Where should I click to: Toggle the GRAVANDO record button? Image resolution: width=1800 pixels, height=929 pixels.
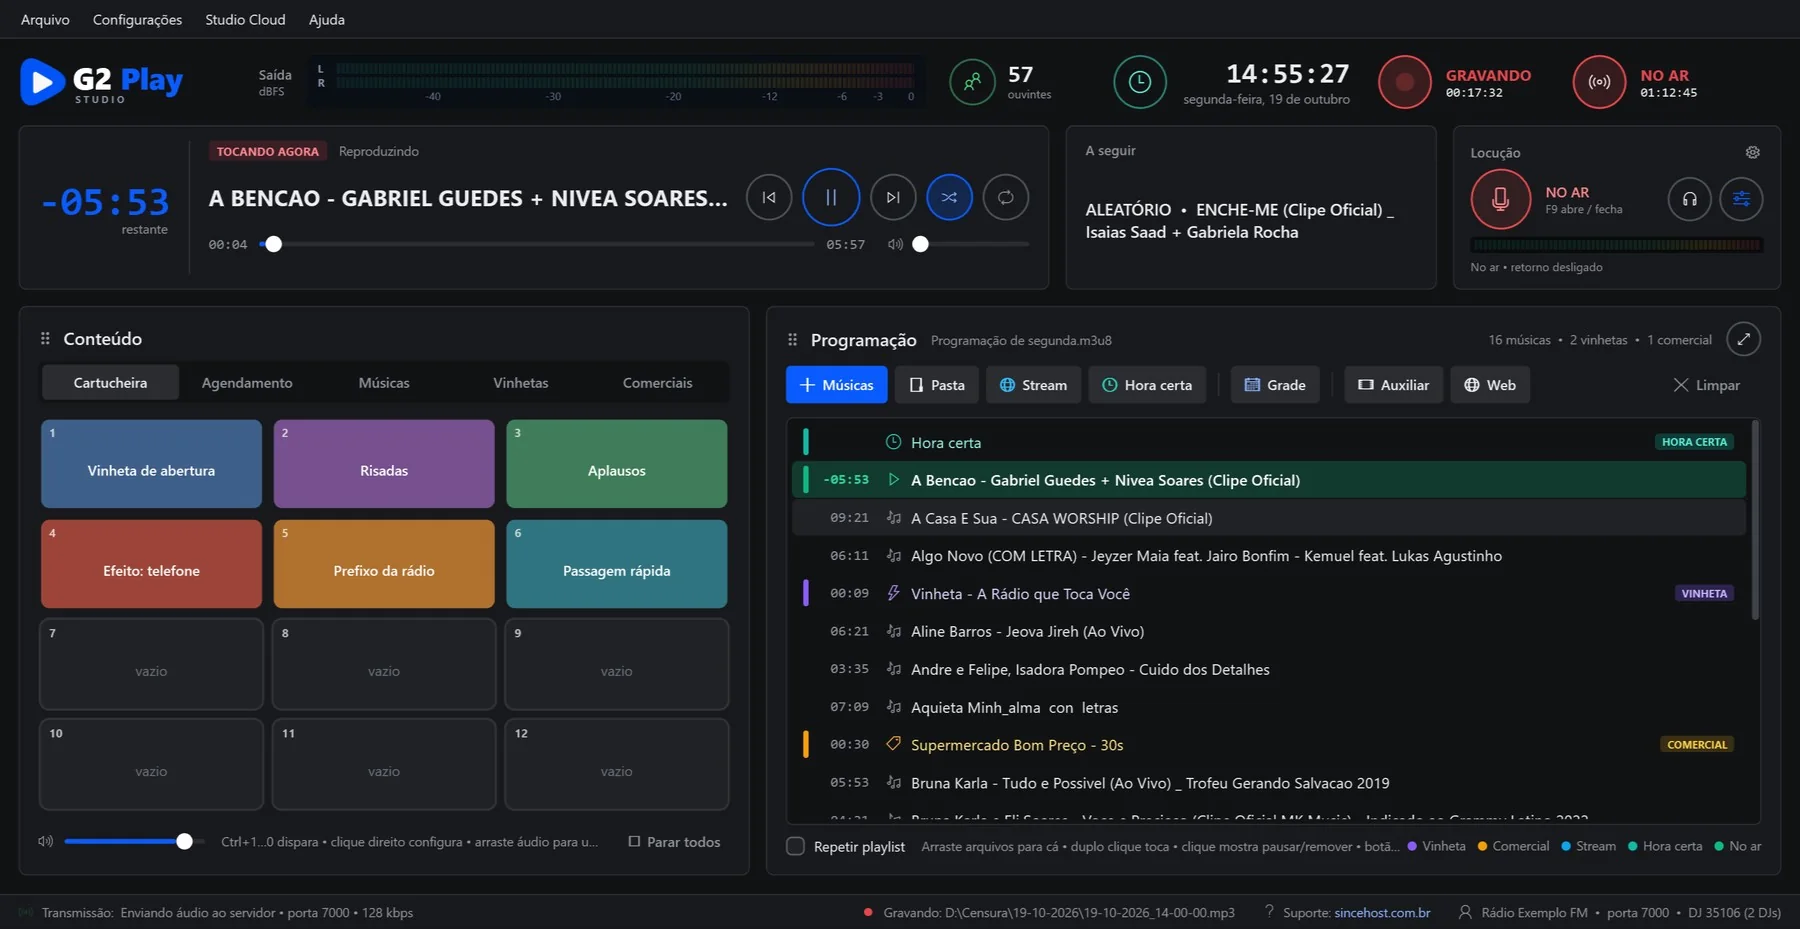[1405, 82]
